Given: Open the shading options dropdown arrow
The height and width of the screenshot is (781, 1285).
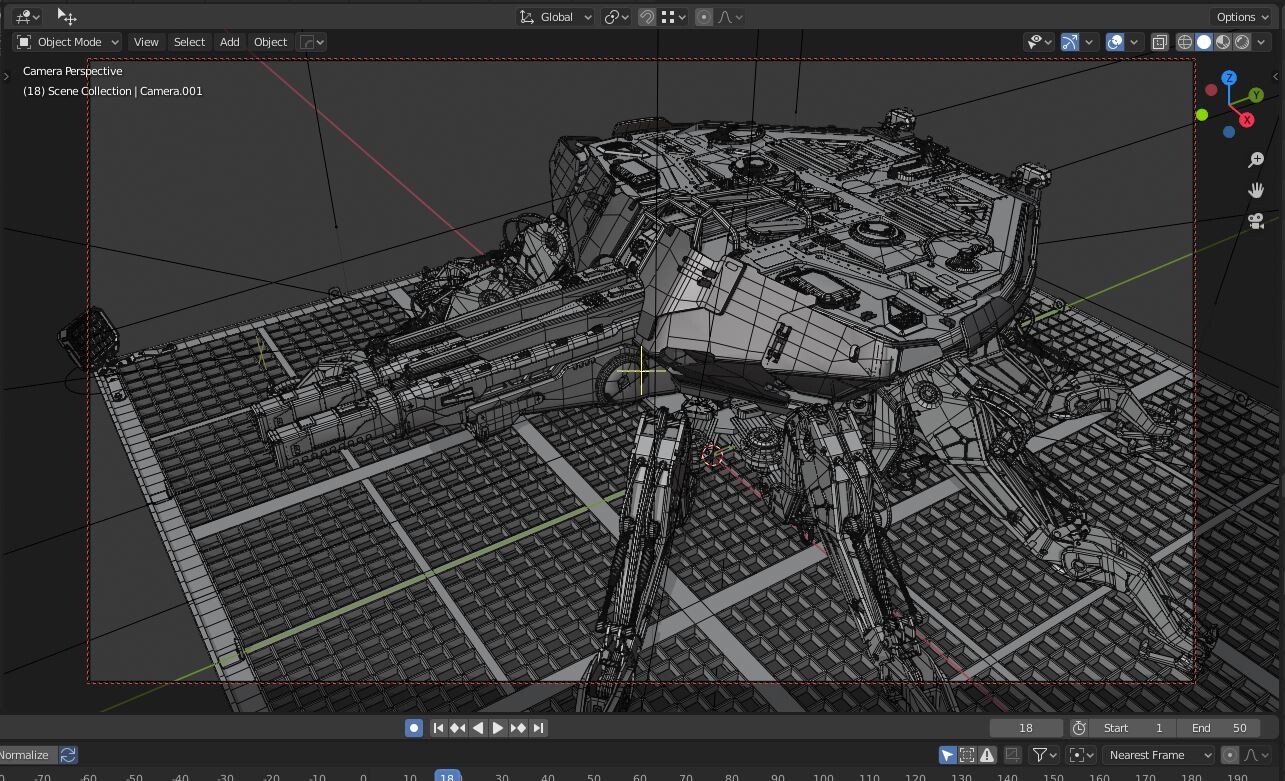Looking at the screenshot, I should [x=1263, y=42].
